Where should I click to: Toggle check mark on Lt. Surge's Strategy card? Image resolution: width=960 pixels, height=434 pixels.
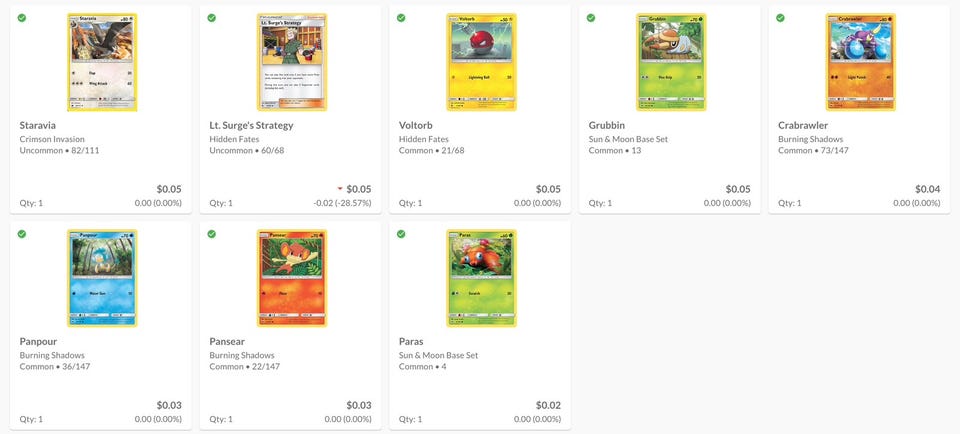211,18
